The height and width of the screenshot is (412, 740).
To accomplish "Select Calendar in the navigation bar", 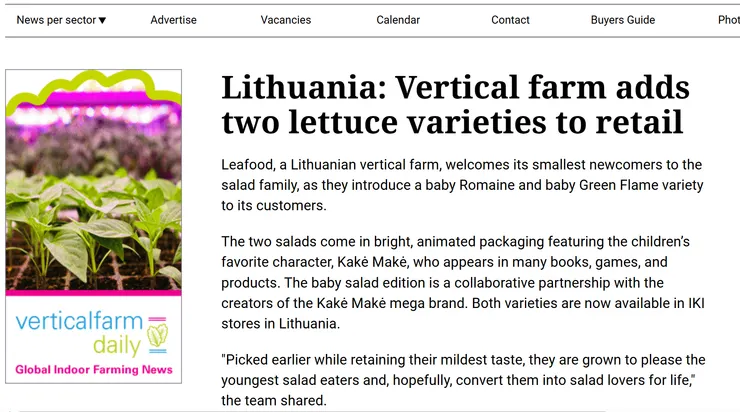I will point(398,20).
